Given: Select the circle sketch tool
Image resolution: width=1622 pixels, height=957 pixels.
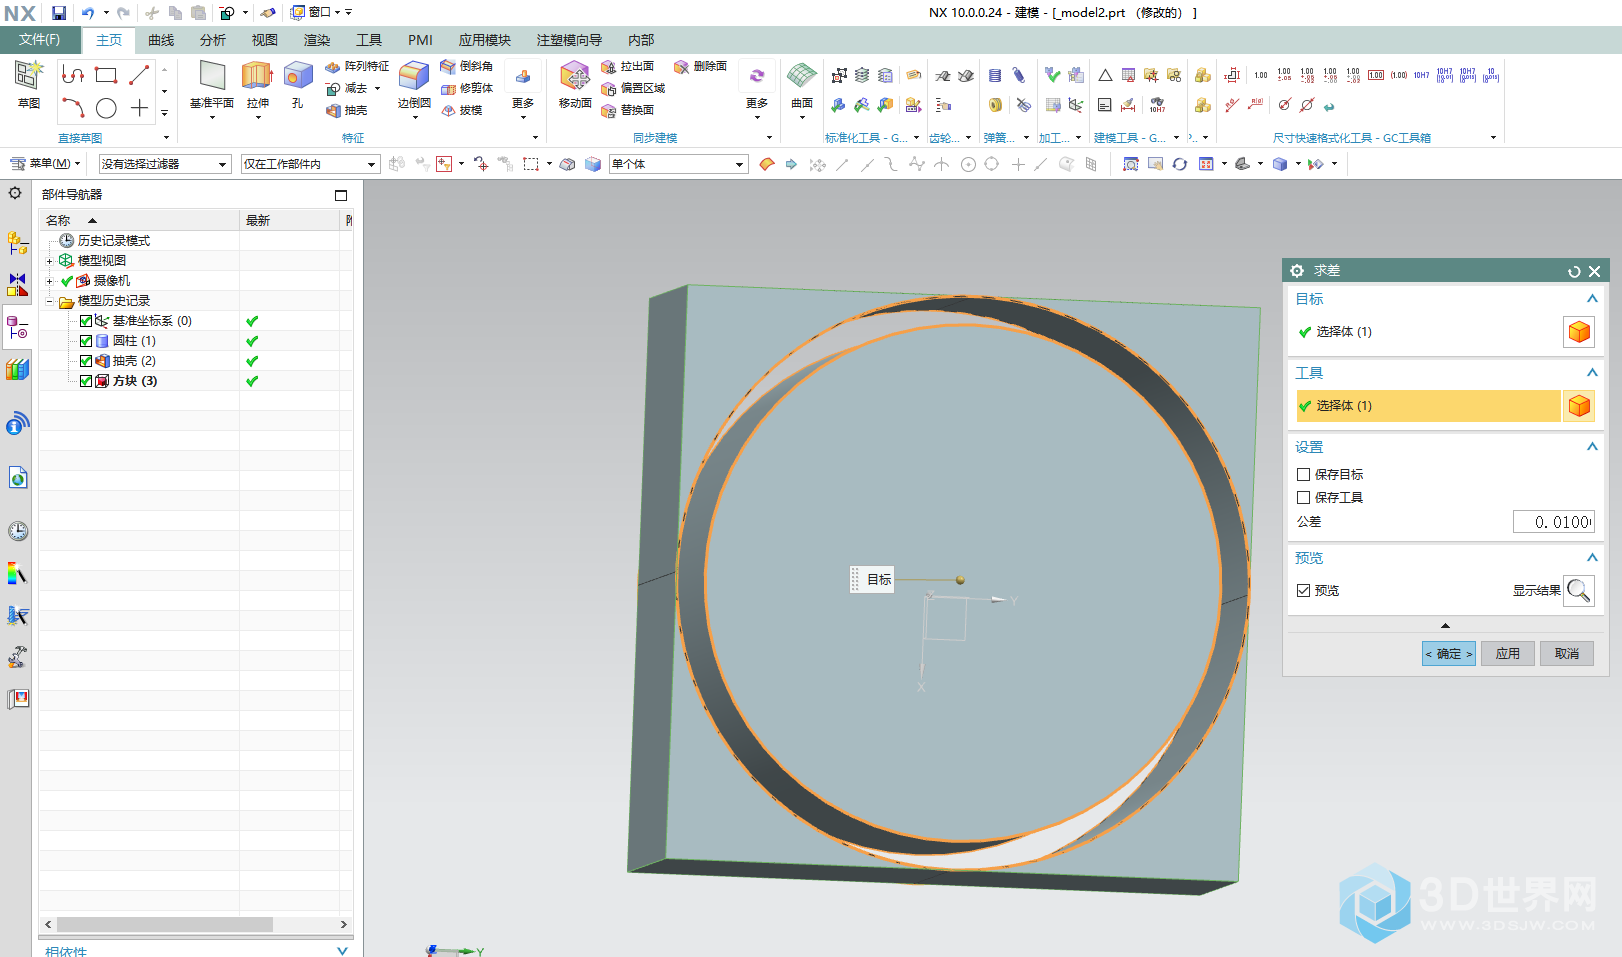Looking at the screenshot, I should [x=106, y=108].
